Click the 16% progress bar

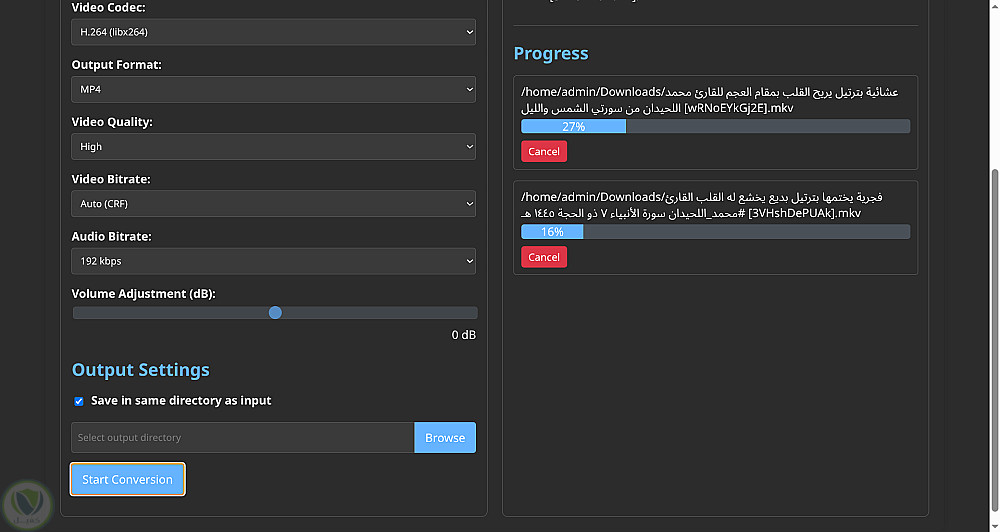coord(715,232)
